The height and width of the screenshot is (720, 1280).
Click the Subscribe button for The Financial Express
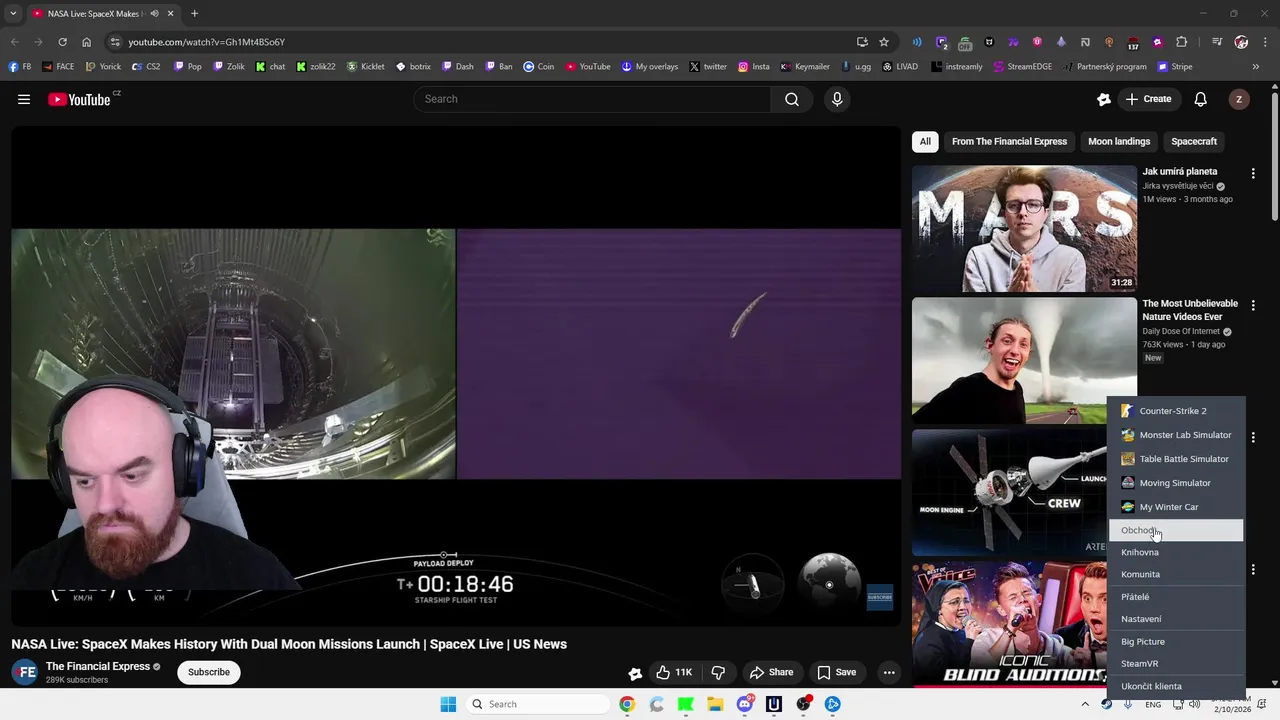coord(209,672)
